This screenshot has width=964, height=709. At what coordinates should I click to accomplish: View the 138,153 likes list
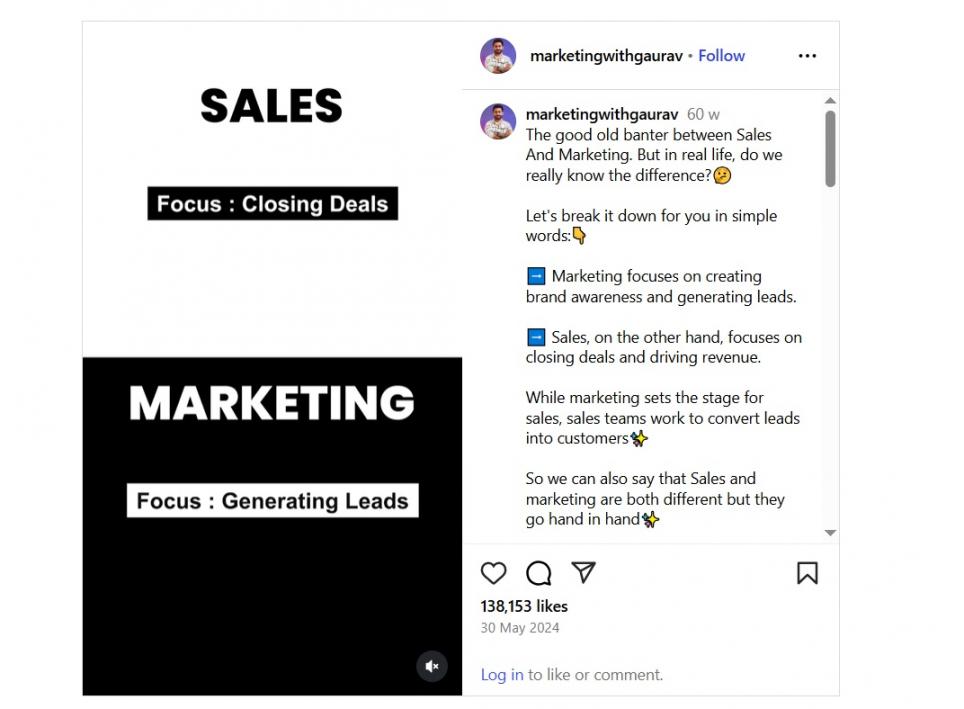[x=524, y=606]
